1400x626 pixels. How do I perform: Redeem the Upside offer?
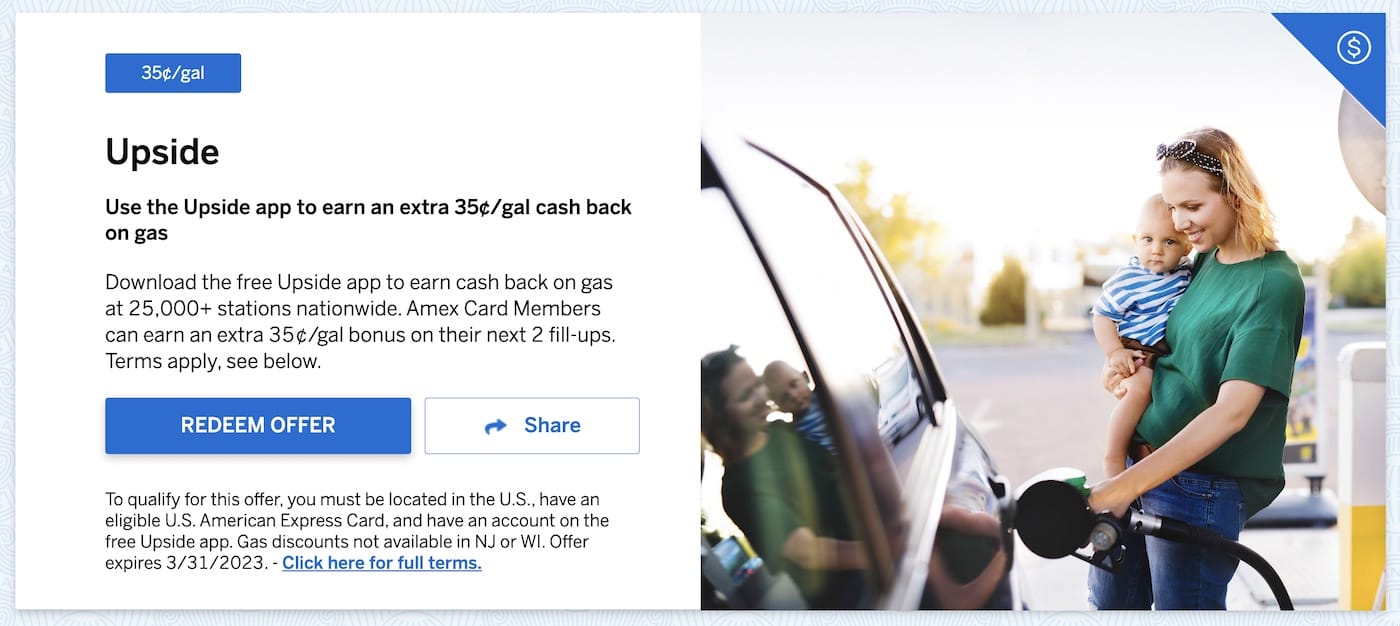pos(258,426)
